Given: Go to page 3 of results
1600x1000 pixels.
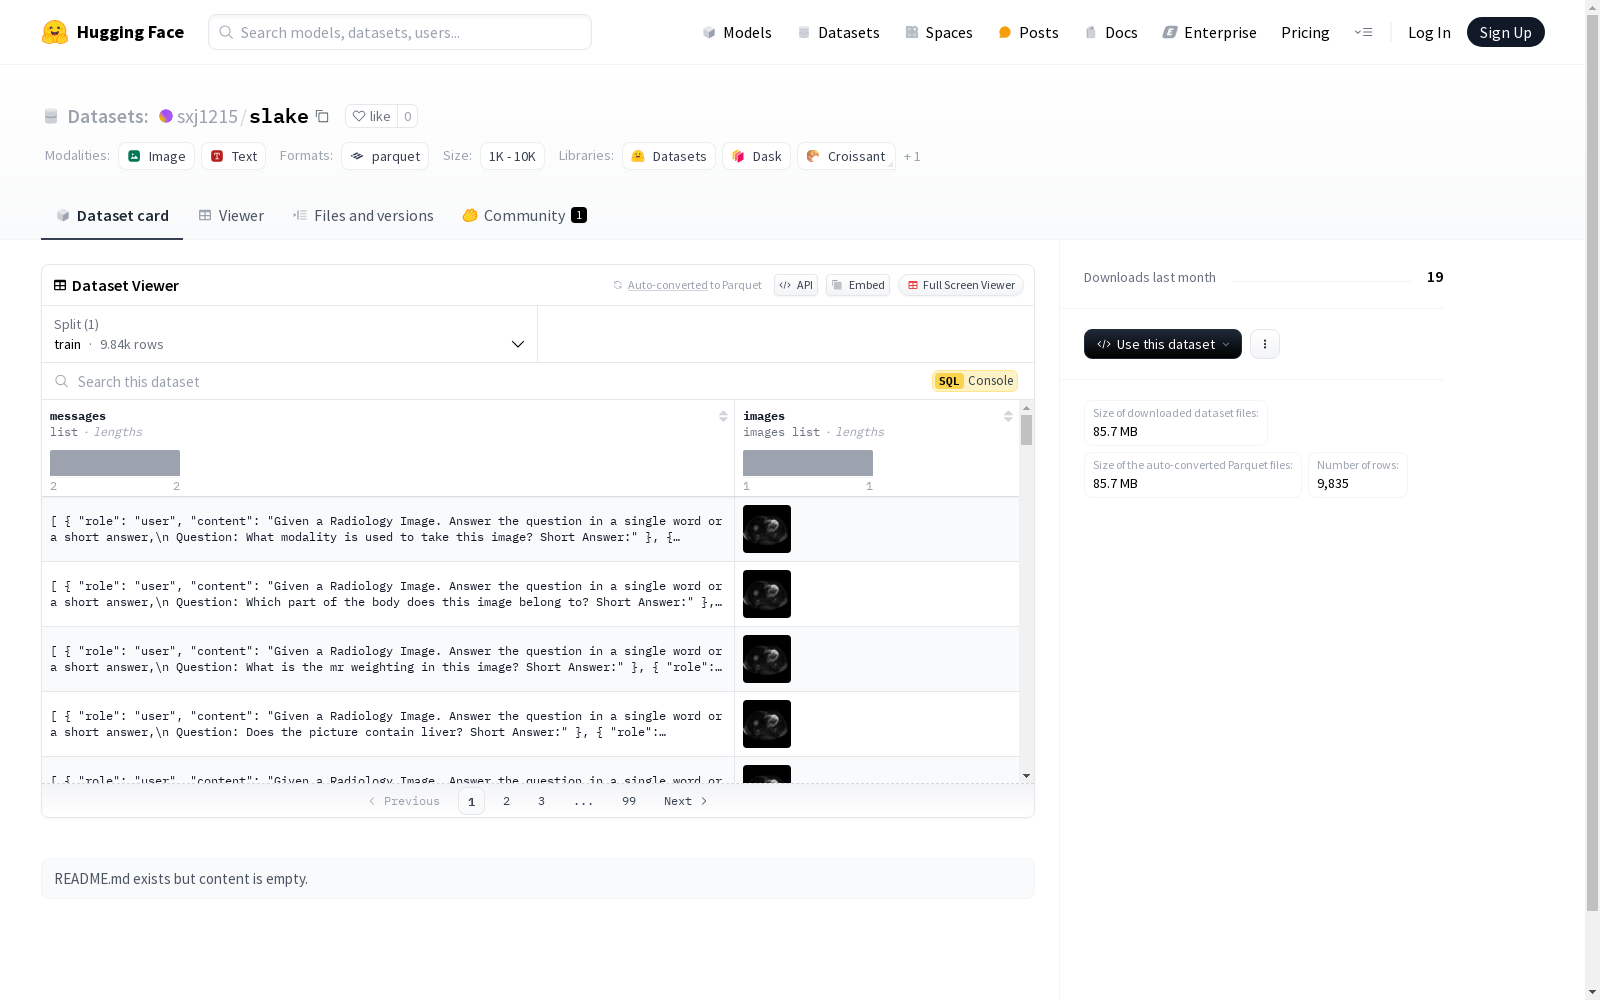Looking at the screenshot, I should (x=542, y=801).
